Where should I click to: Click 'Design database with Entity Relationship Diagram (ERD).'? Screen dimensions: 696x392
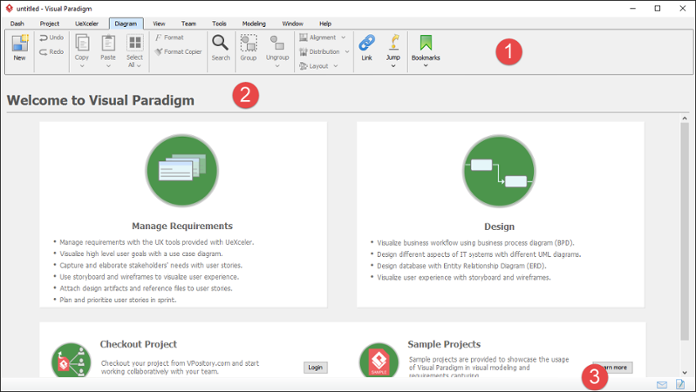(x=462, y=266)
